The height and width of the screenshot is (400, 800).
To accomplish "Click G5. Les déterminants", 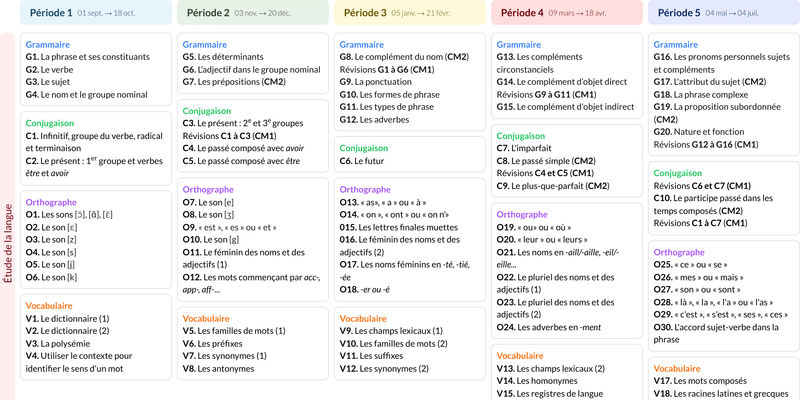I will point(223,57).
